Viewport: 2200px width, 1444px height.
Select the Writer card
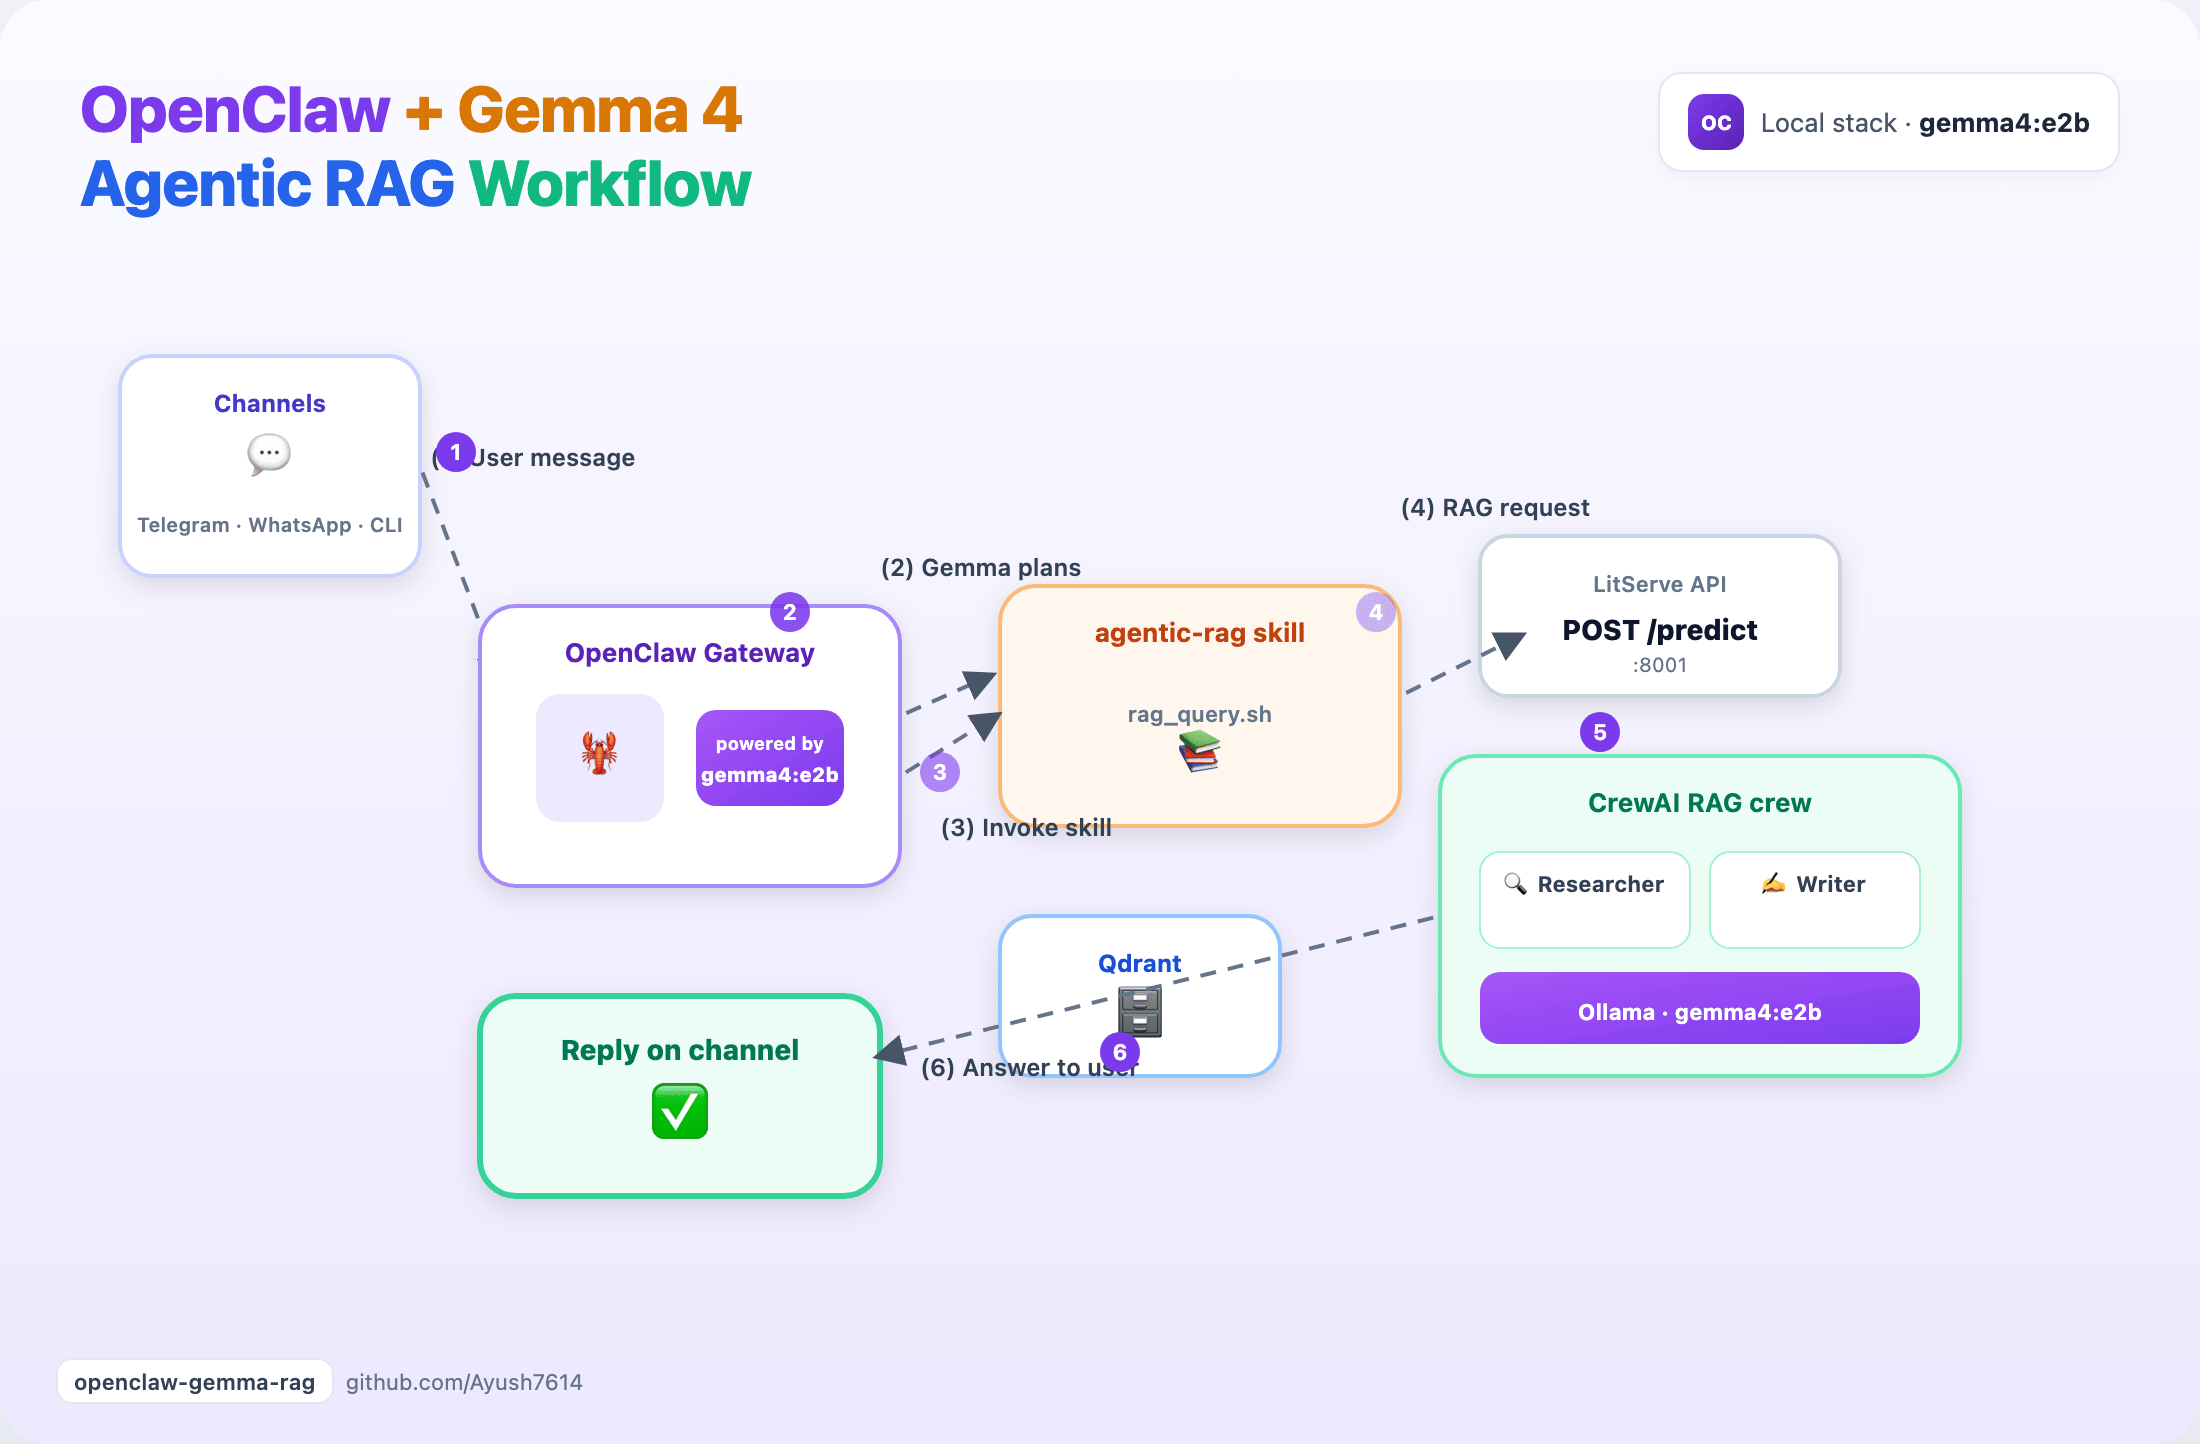tap(1815, 900)
